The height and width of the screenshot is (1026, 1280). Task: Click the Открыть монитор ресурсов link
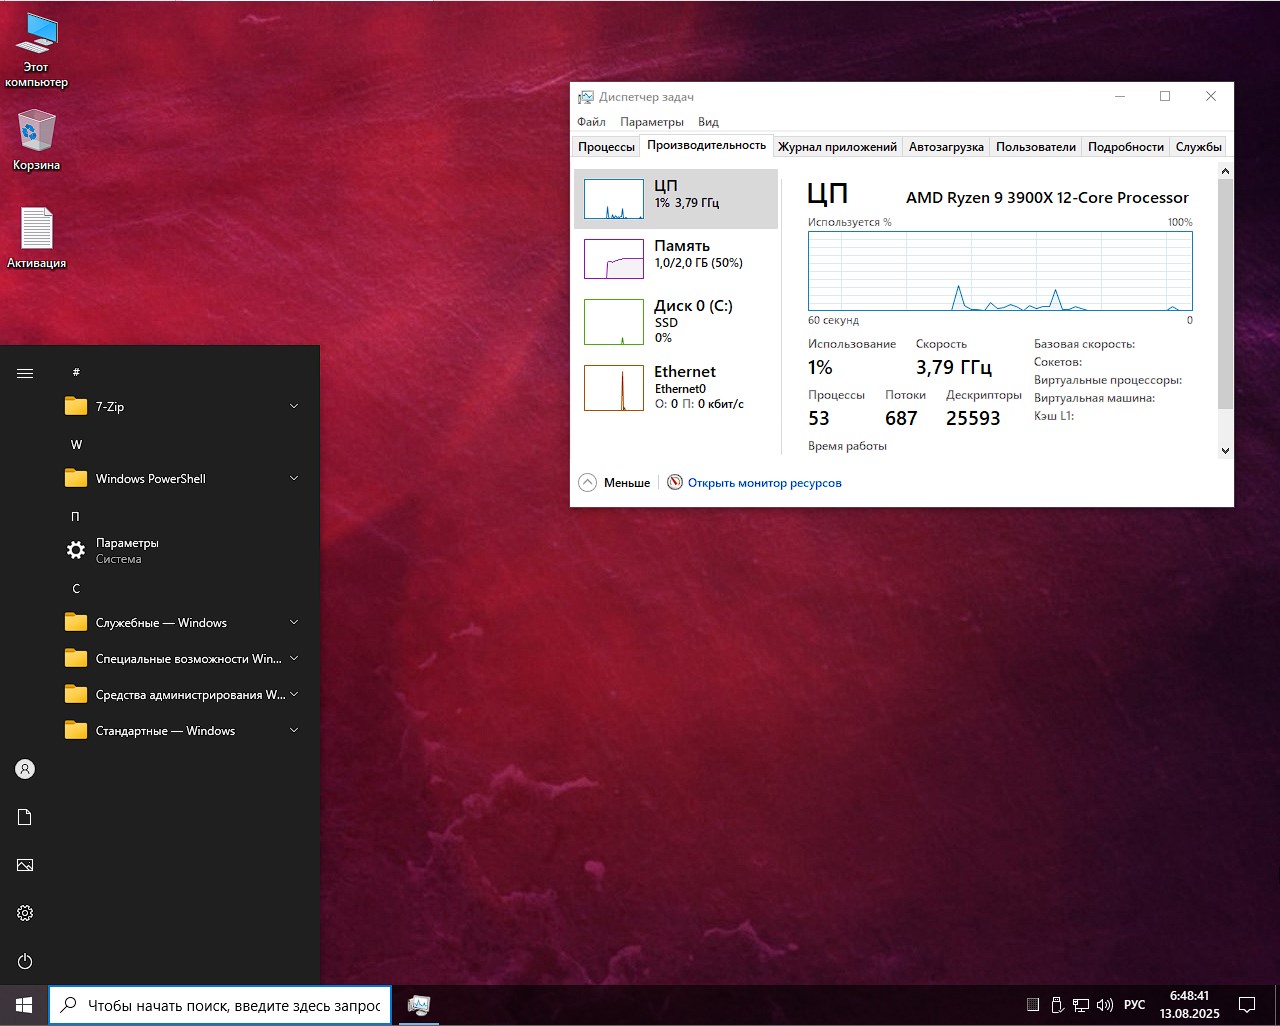[765, 483]
